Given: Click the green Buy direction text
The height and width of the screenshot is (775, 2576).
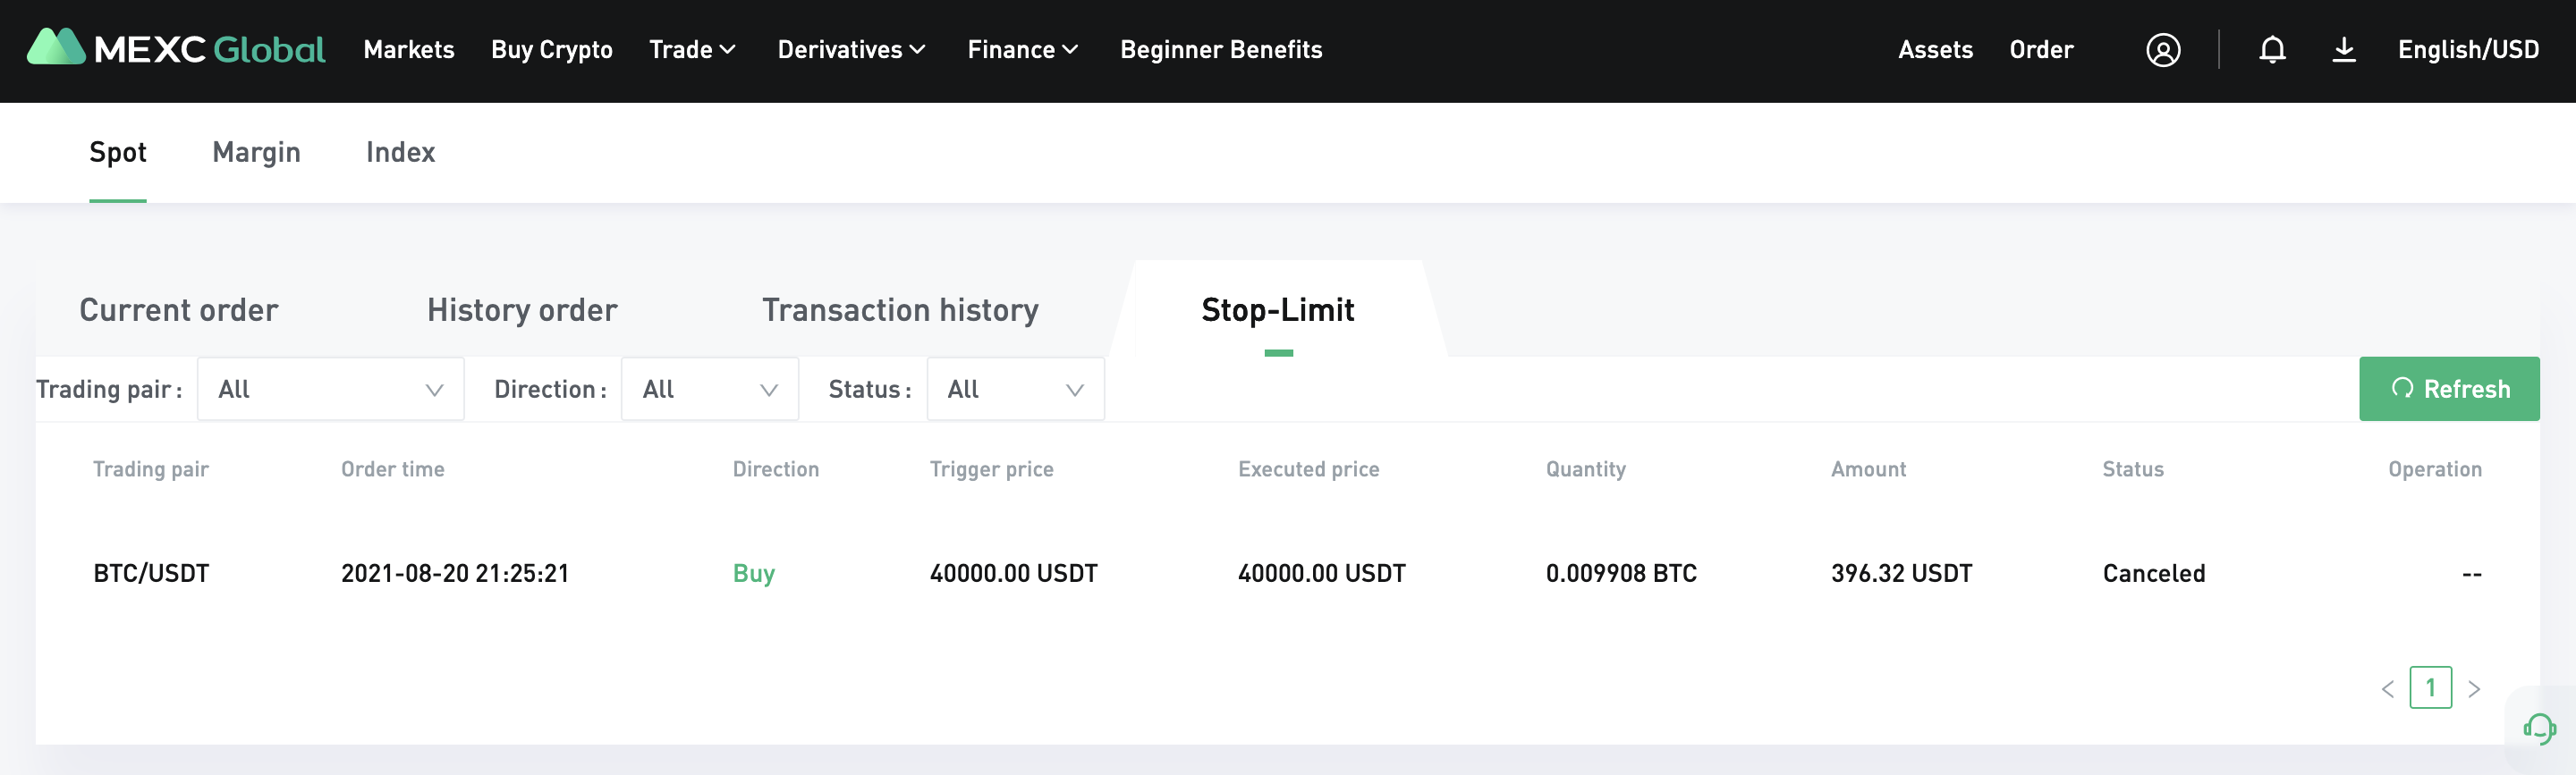Looking at the screenshot, I should point(754,573).
